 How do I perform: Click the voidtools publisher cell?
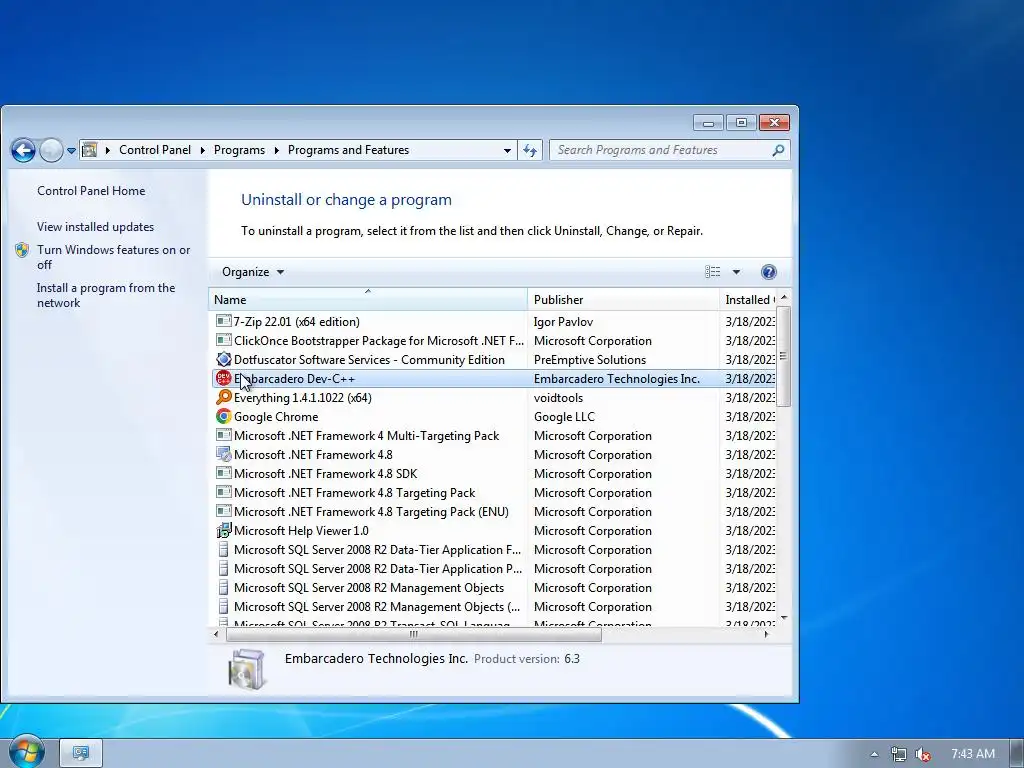(x=558, y=398)
